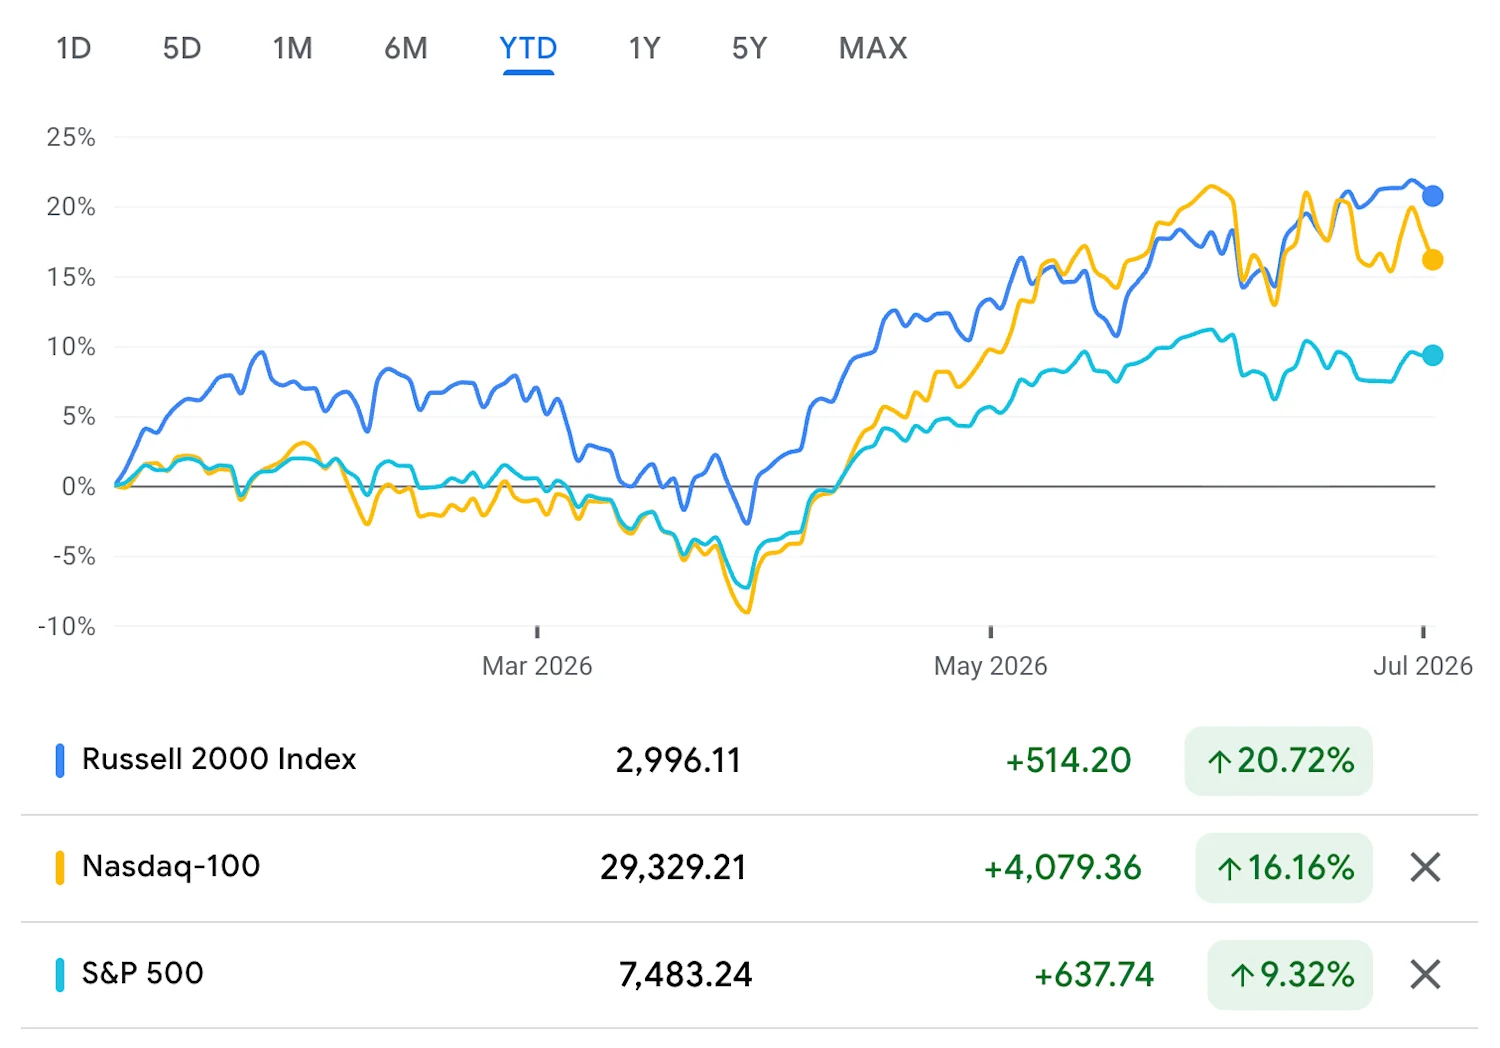
Task: Select the 1D time range tab
Action: pyautogui.click(x=74, y=48)
